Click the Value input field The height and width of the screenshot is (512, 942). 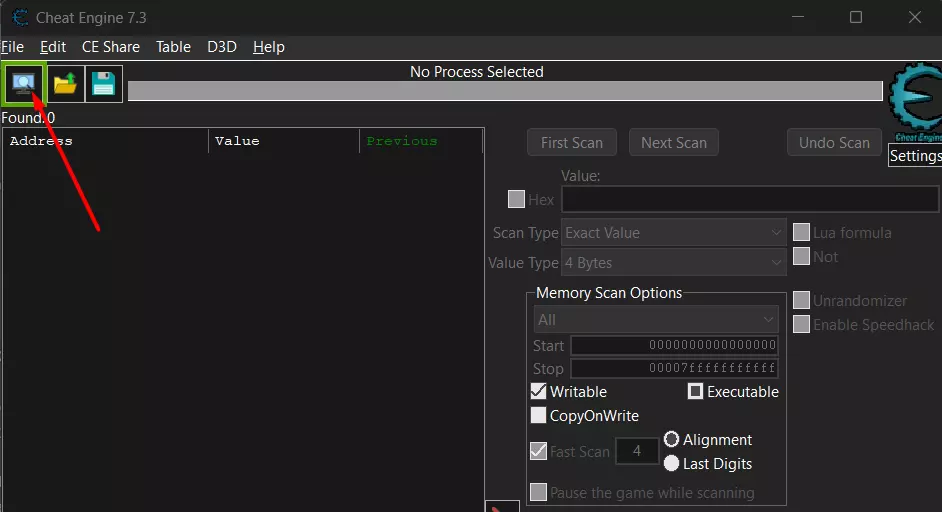pos(750,199)
